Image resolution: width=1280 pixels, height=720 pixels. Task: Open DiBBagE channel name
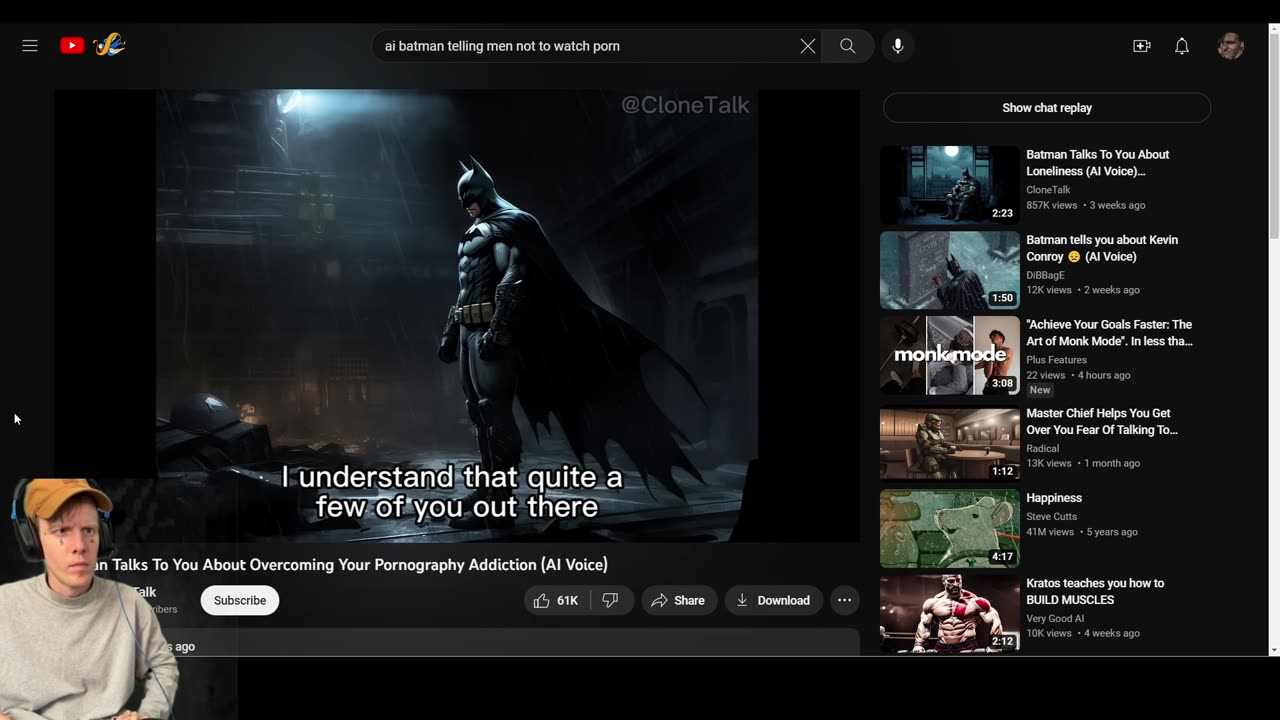(1045, 275)
